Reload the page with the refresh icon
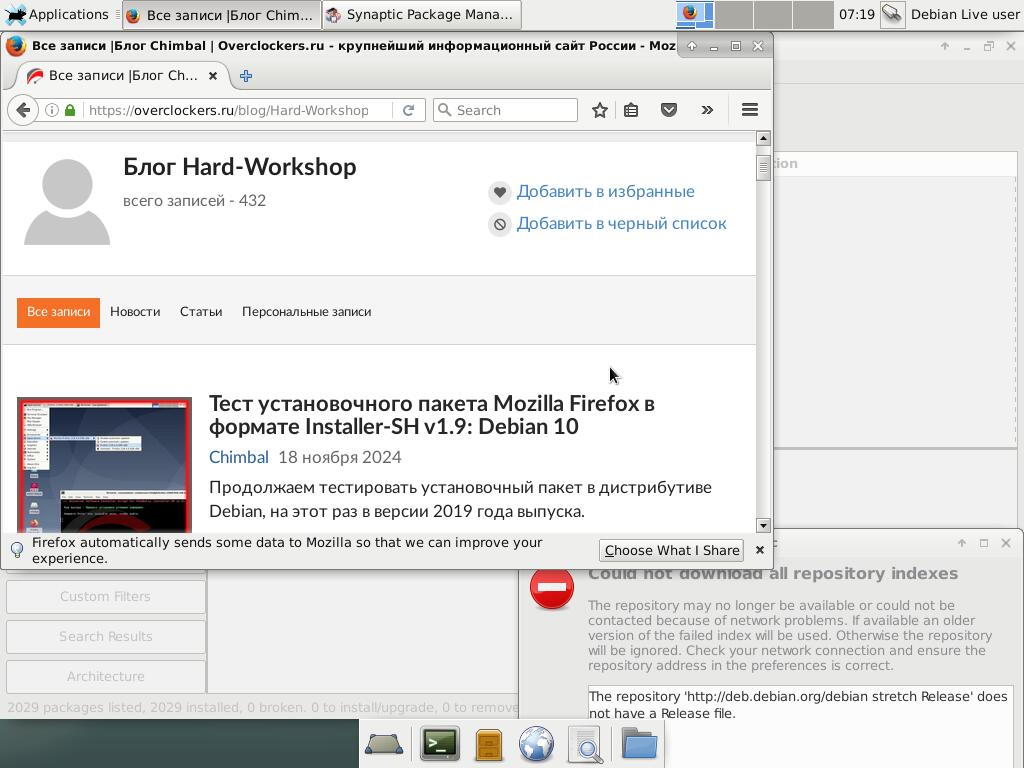 [409, 110]
